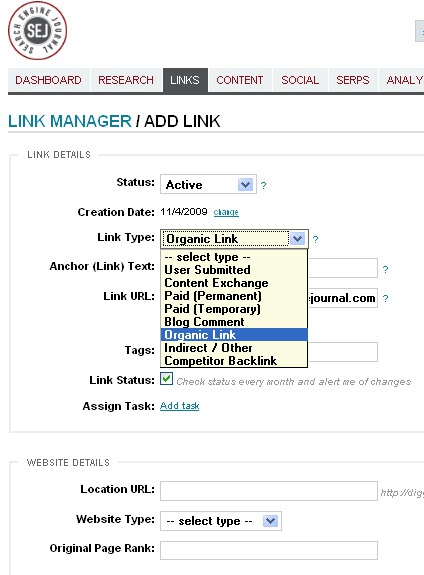Open the Status dropdown showing Active
This screenshot has height=575, width=424.
(x=208, y=184)
